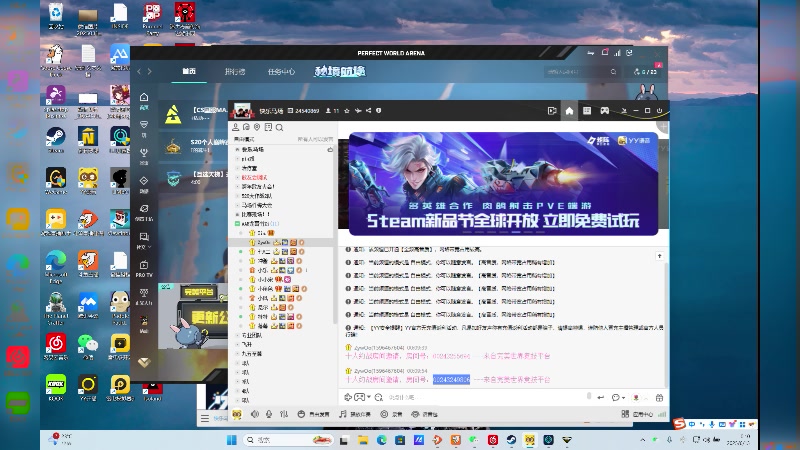Open File Explorer from the taskbar

363,440
